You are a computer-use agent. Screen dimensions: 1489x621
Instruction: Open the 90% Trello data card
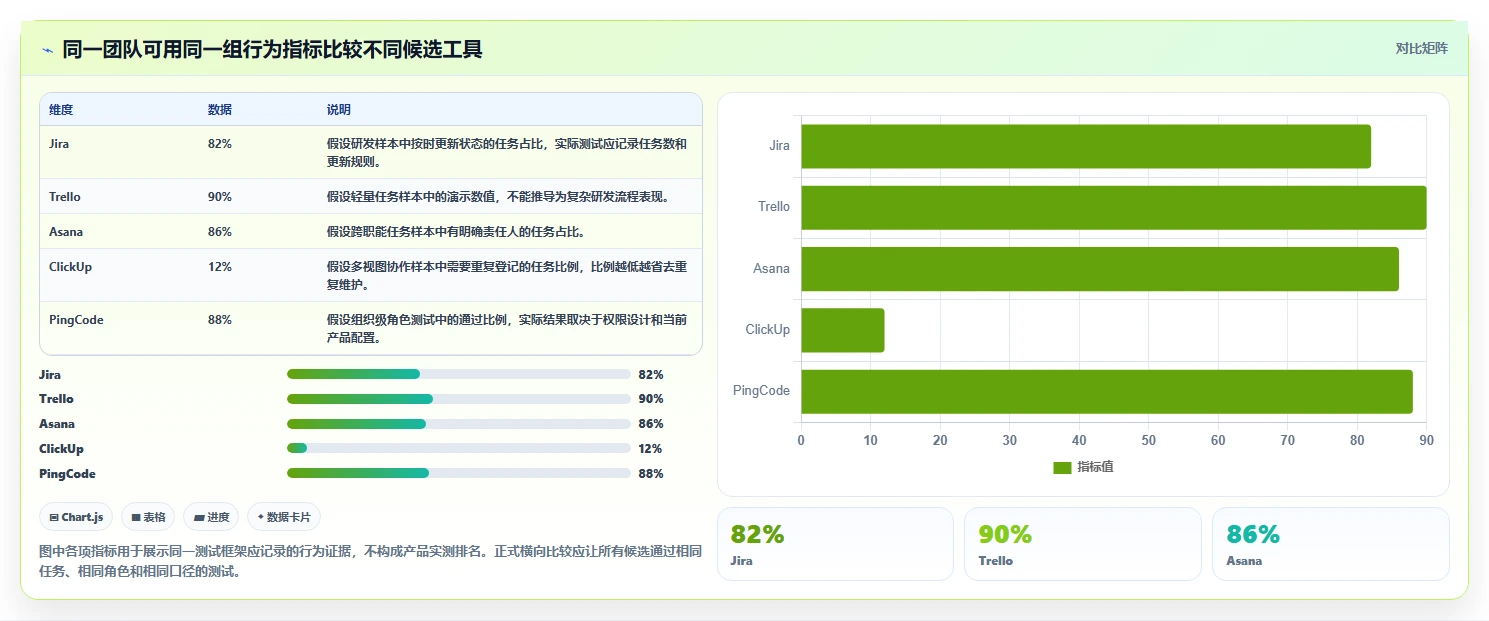click(x=1082, y=544)
